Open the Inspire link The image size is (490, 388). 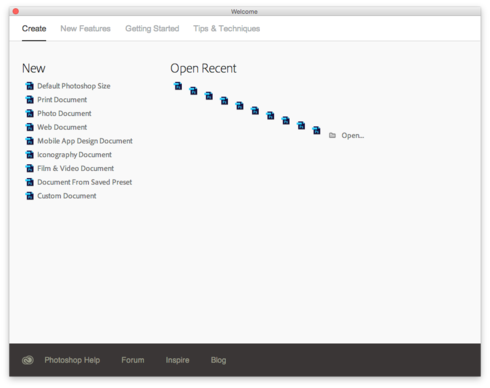[177, 360]
